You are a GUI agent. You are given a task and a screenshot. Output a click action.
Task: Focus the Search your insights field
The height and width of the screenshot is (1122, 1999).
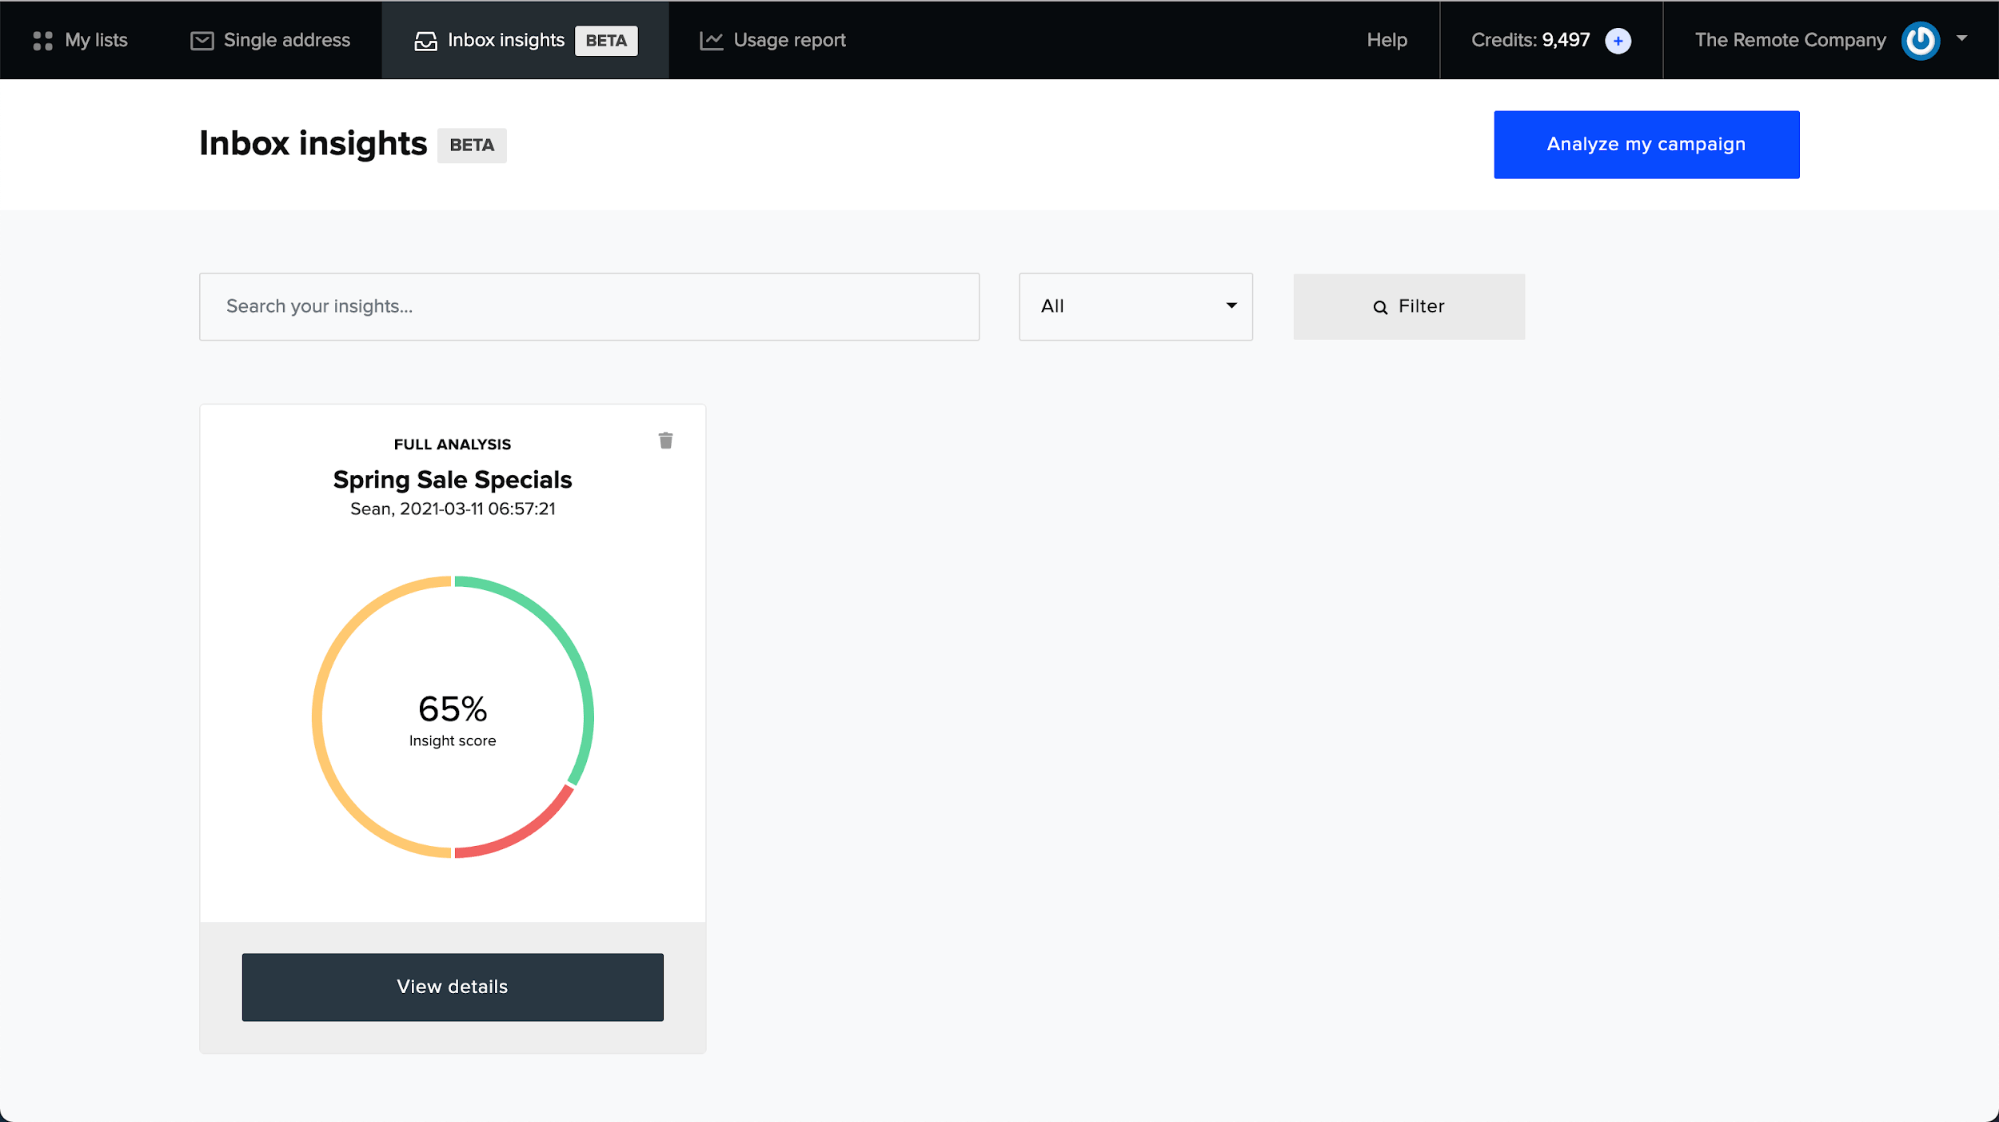click(589, 306)
